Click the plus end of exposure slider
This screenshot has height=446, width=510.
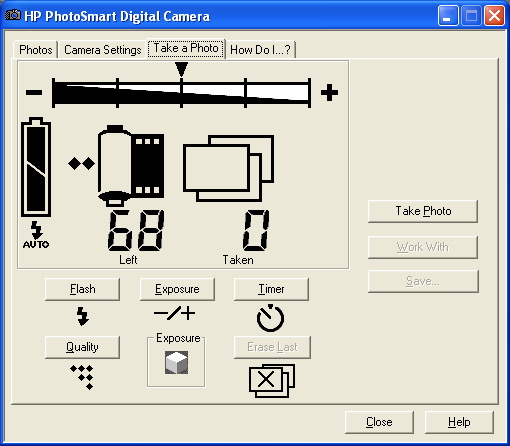tap(329, 92)
